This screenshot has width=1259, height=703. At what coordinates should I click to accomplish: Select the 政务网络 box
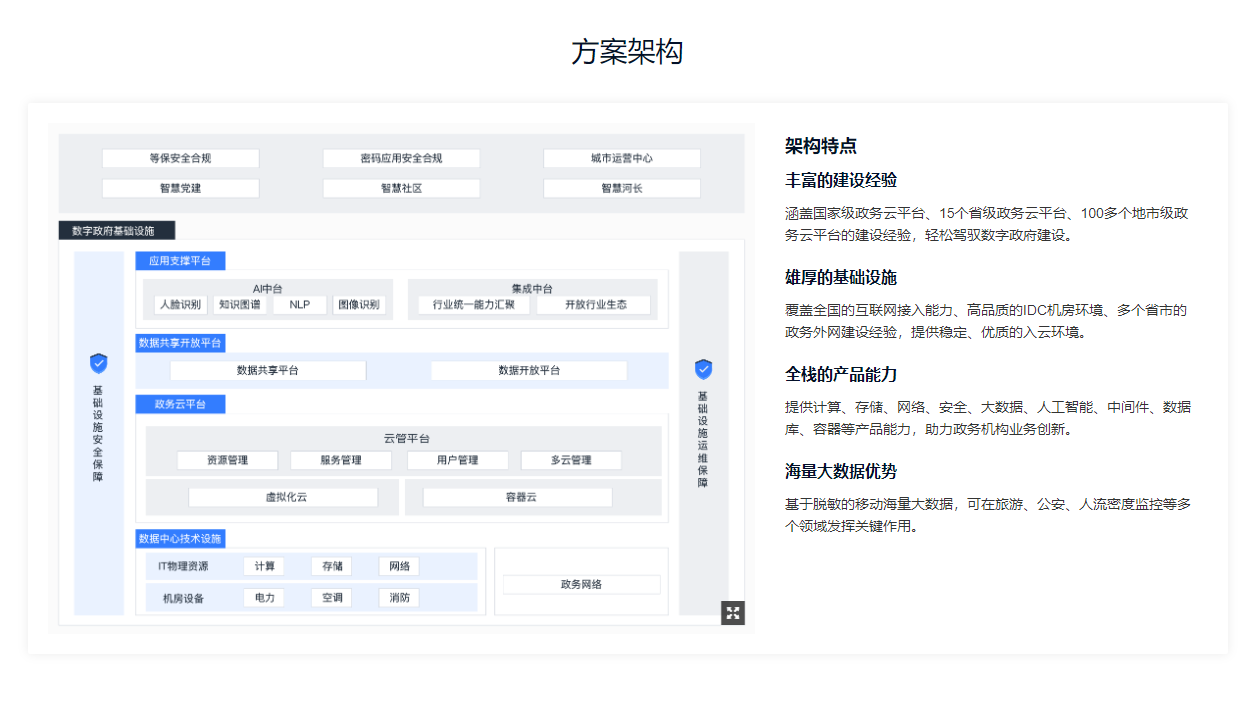[581, 585]
